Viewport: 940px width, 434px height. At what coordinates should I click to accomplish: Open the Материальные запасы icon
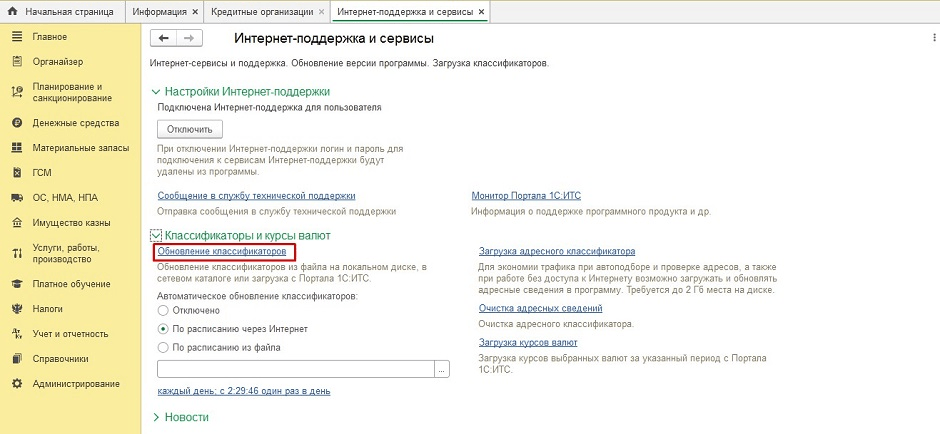pos(16,147)
